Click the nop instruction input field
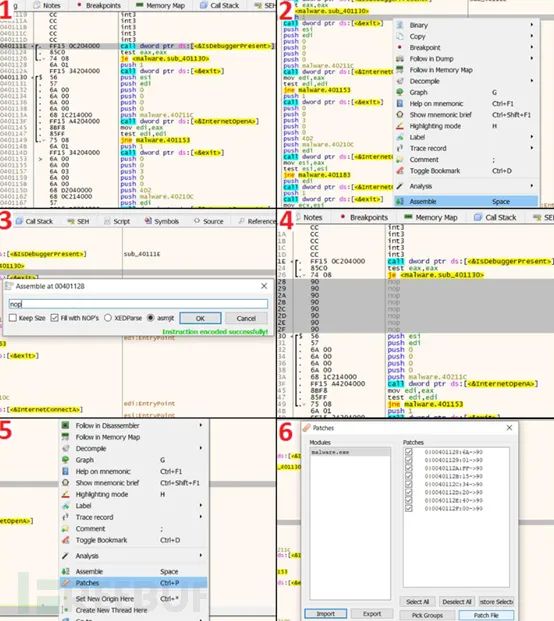Viewport: 554px width, 621px height. click(138, 304)
